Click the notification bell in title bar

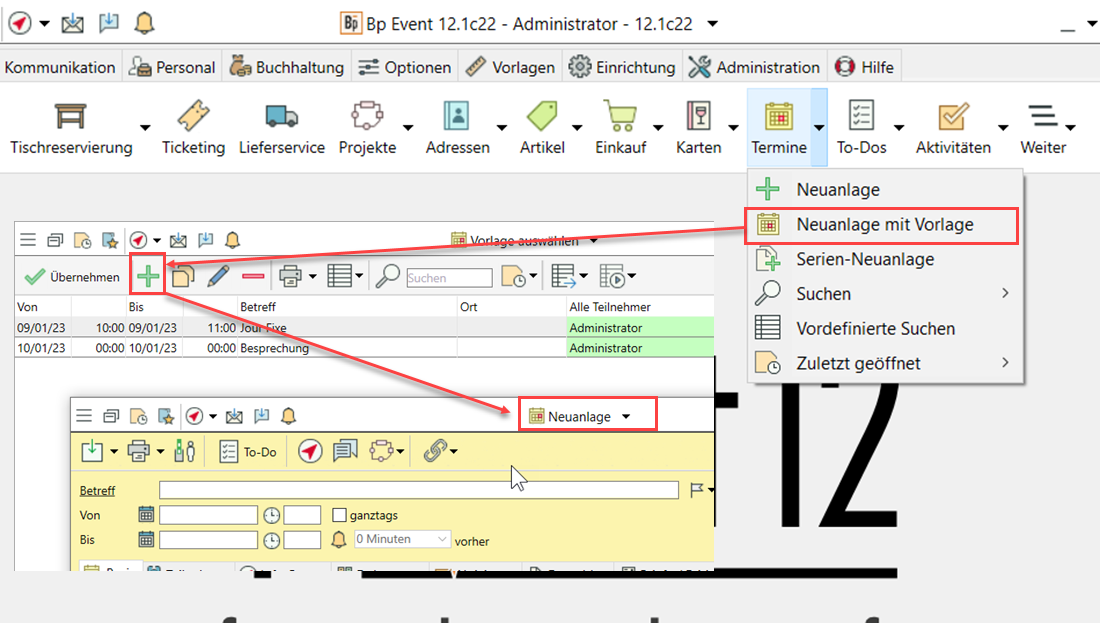point(145,23)
